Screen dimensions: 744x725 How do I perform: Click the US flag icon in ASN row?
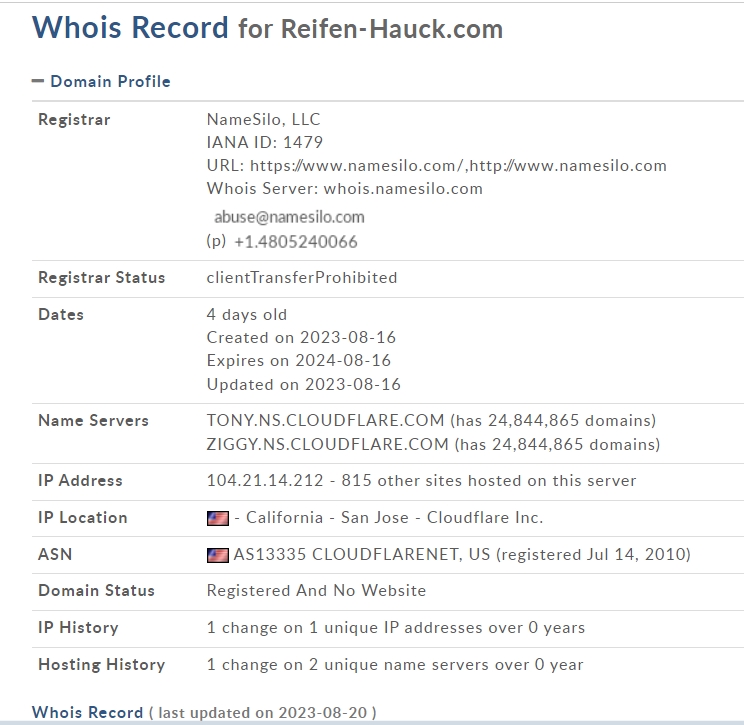pos(218,555)
